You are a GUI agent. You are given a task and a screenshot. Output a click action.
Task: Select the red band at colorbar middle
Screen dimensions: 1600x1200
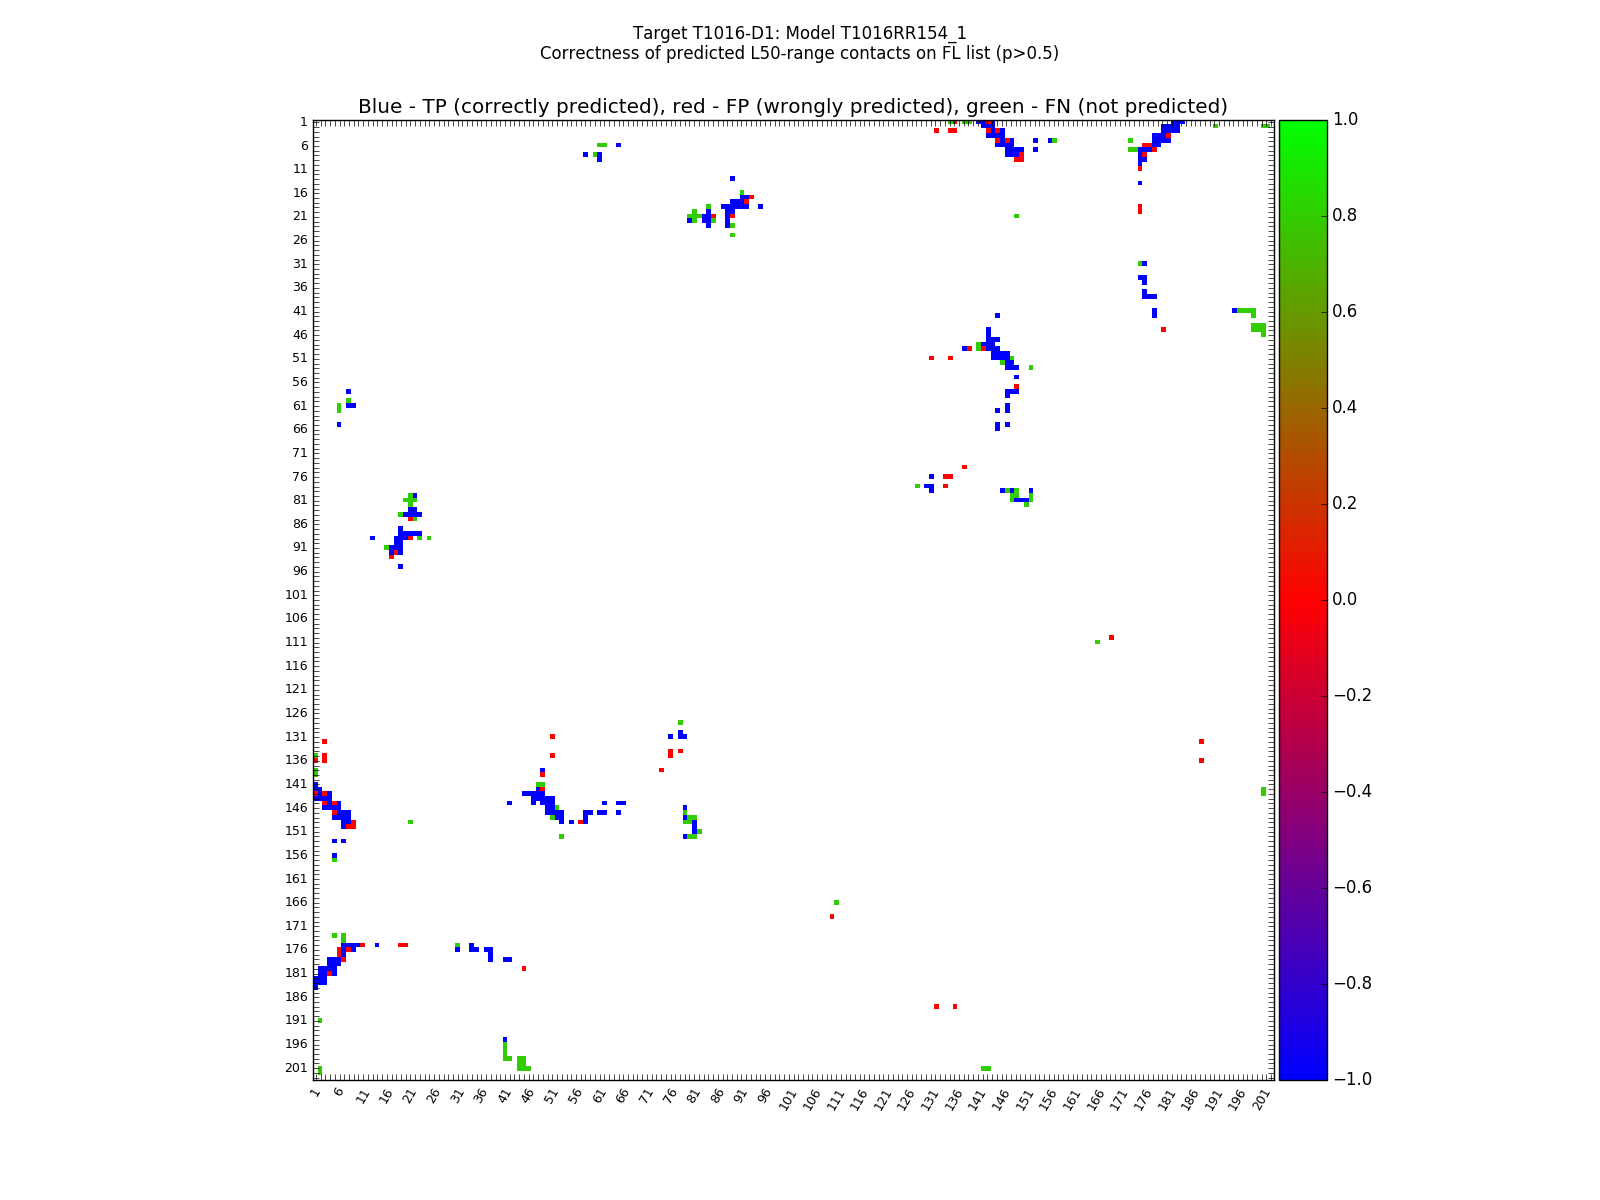point(1302,599)
